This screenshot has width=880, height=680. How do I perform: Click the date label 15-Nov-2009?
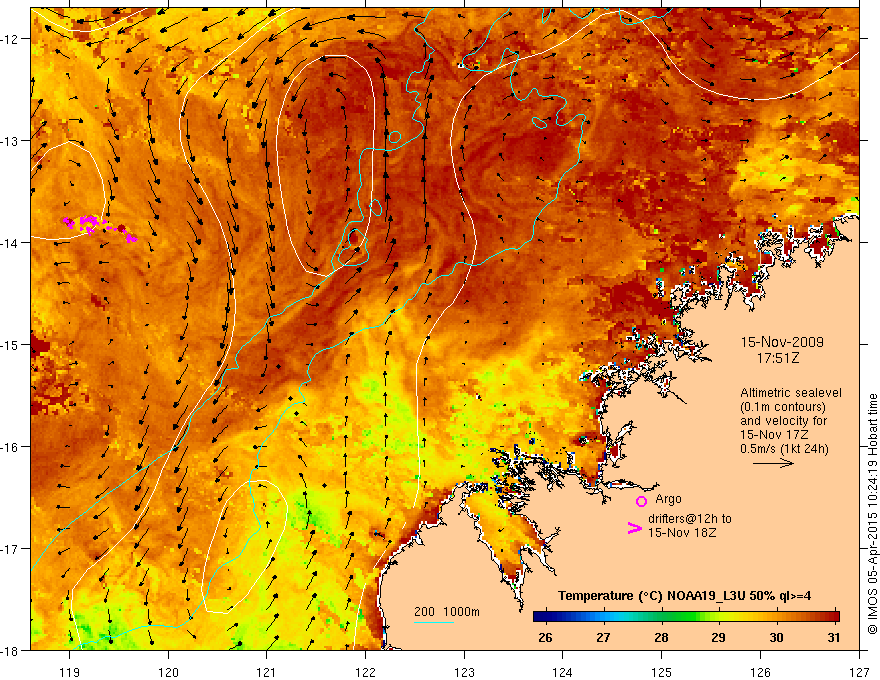point(782,342)
